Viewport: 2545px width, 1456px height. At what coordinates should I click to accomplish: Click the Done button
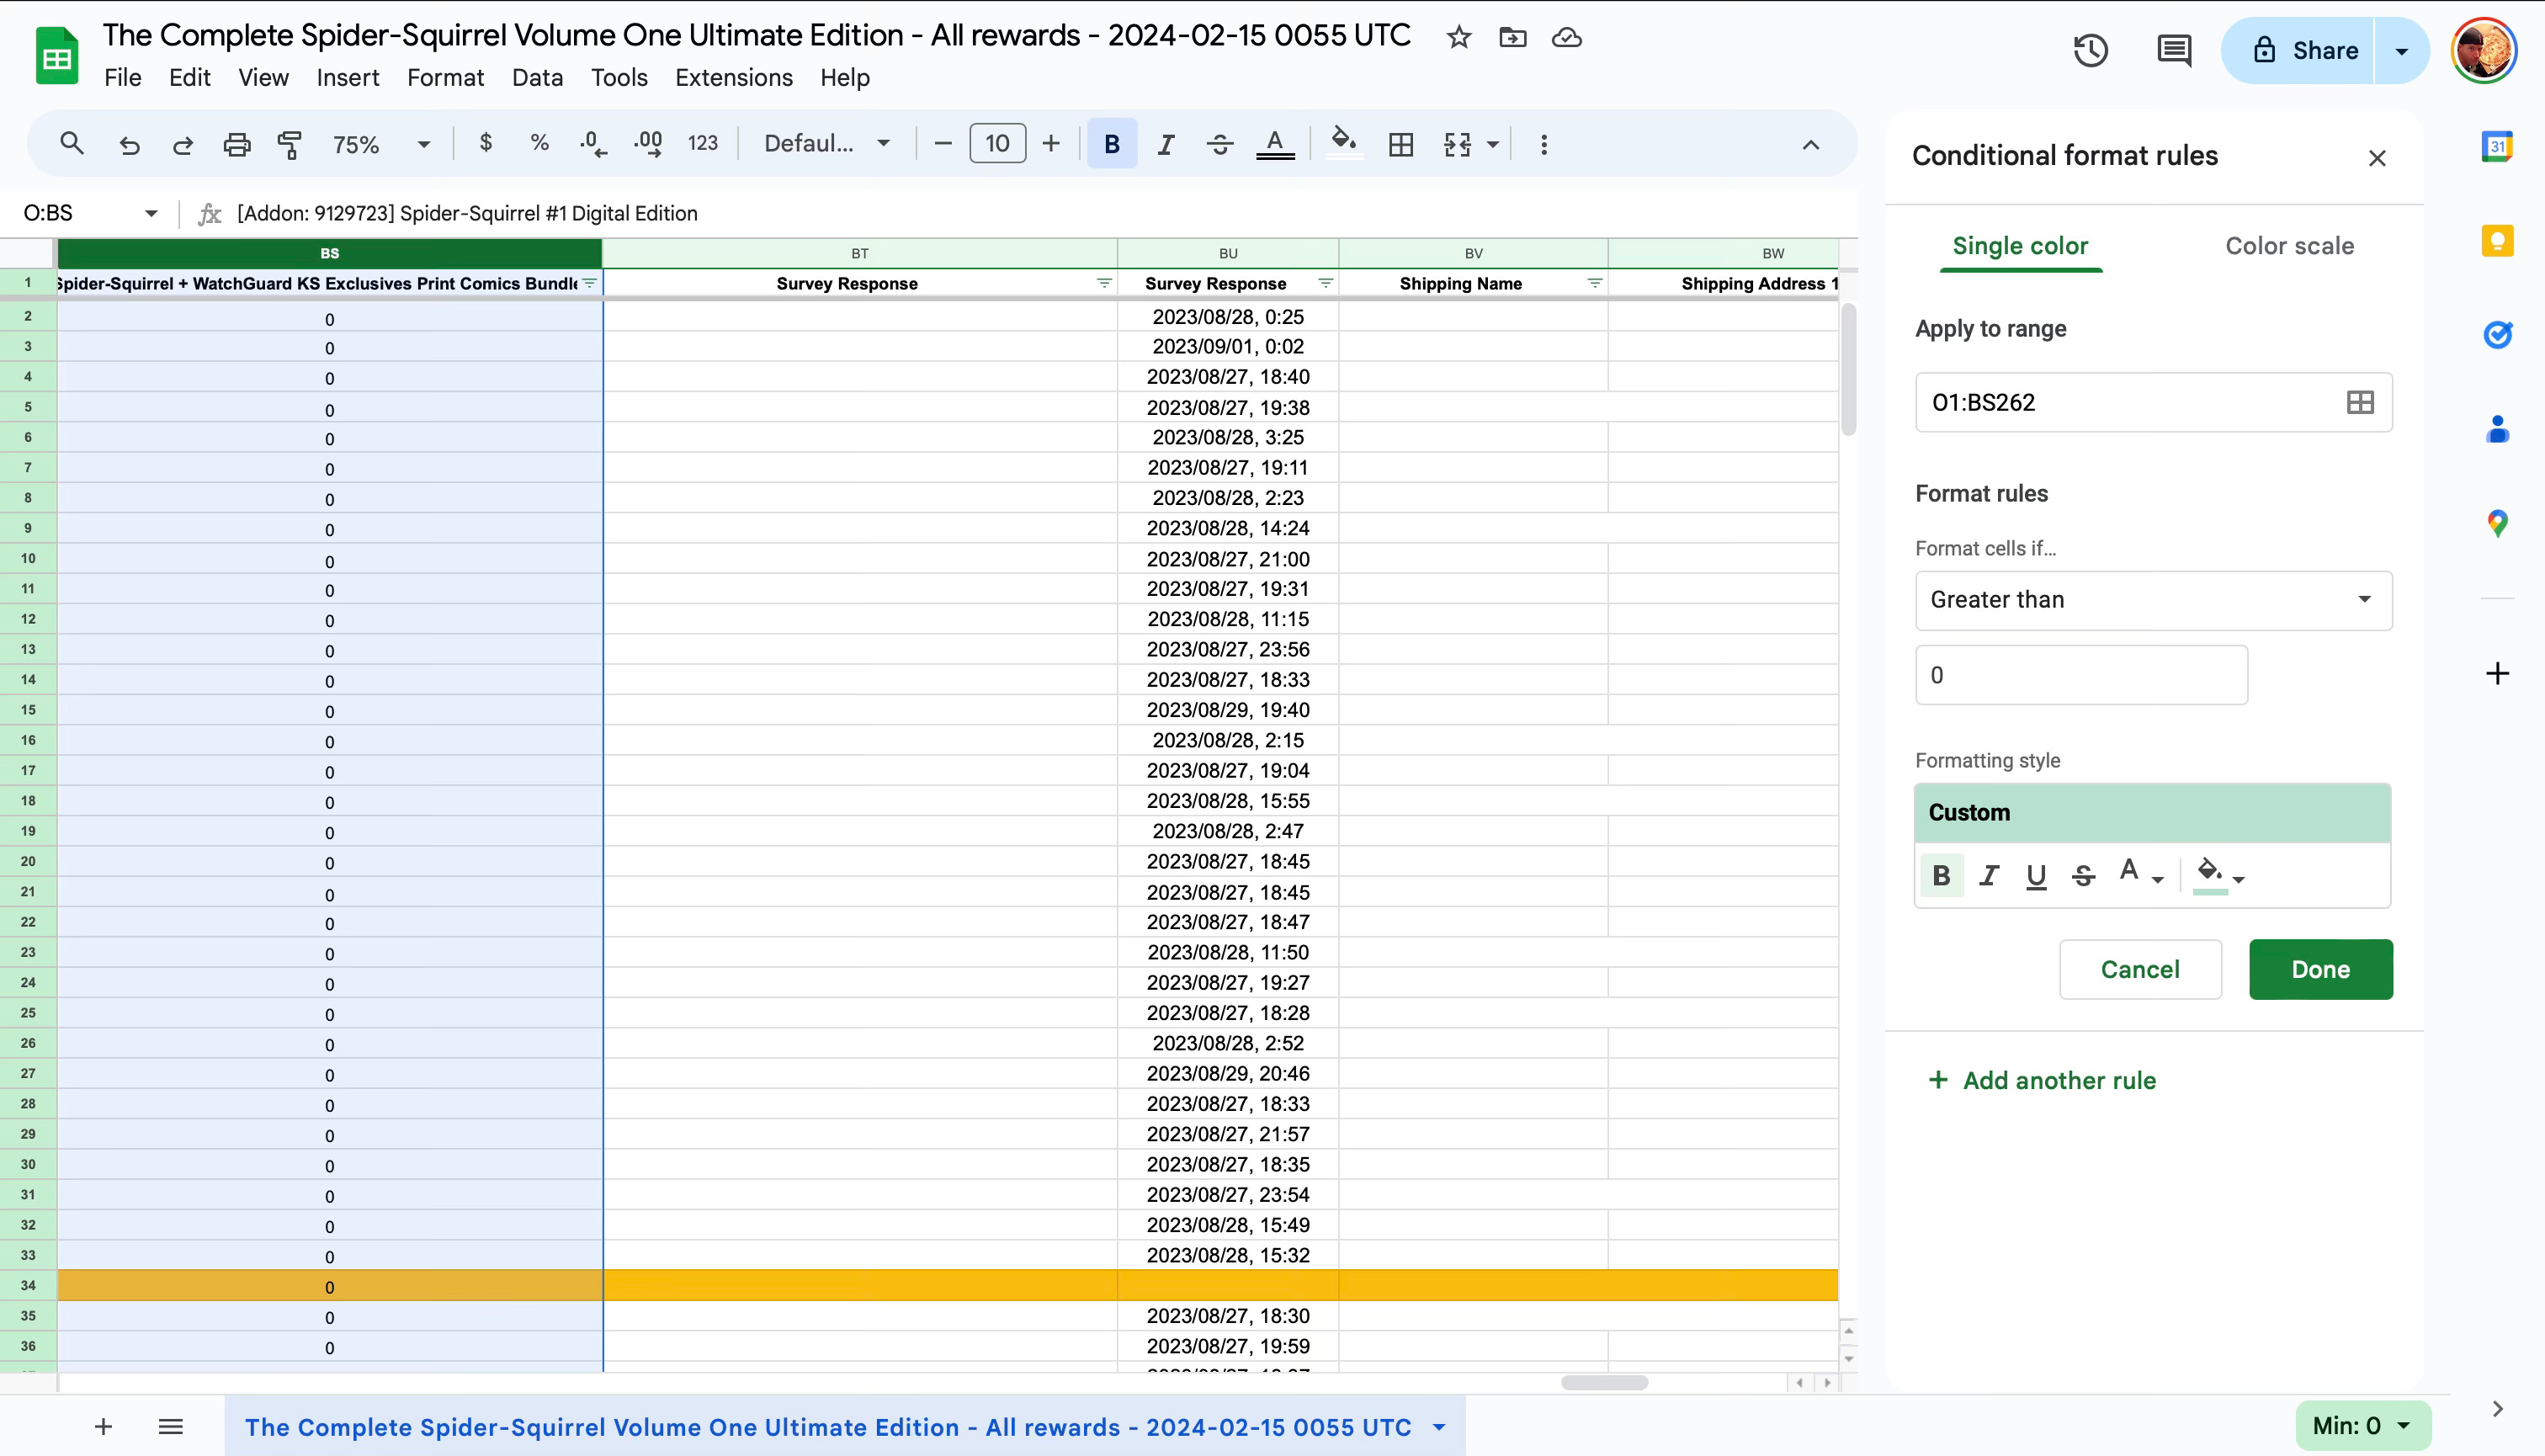2320,969
